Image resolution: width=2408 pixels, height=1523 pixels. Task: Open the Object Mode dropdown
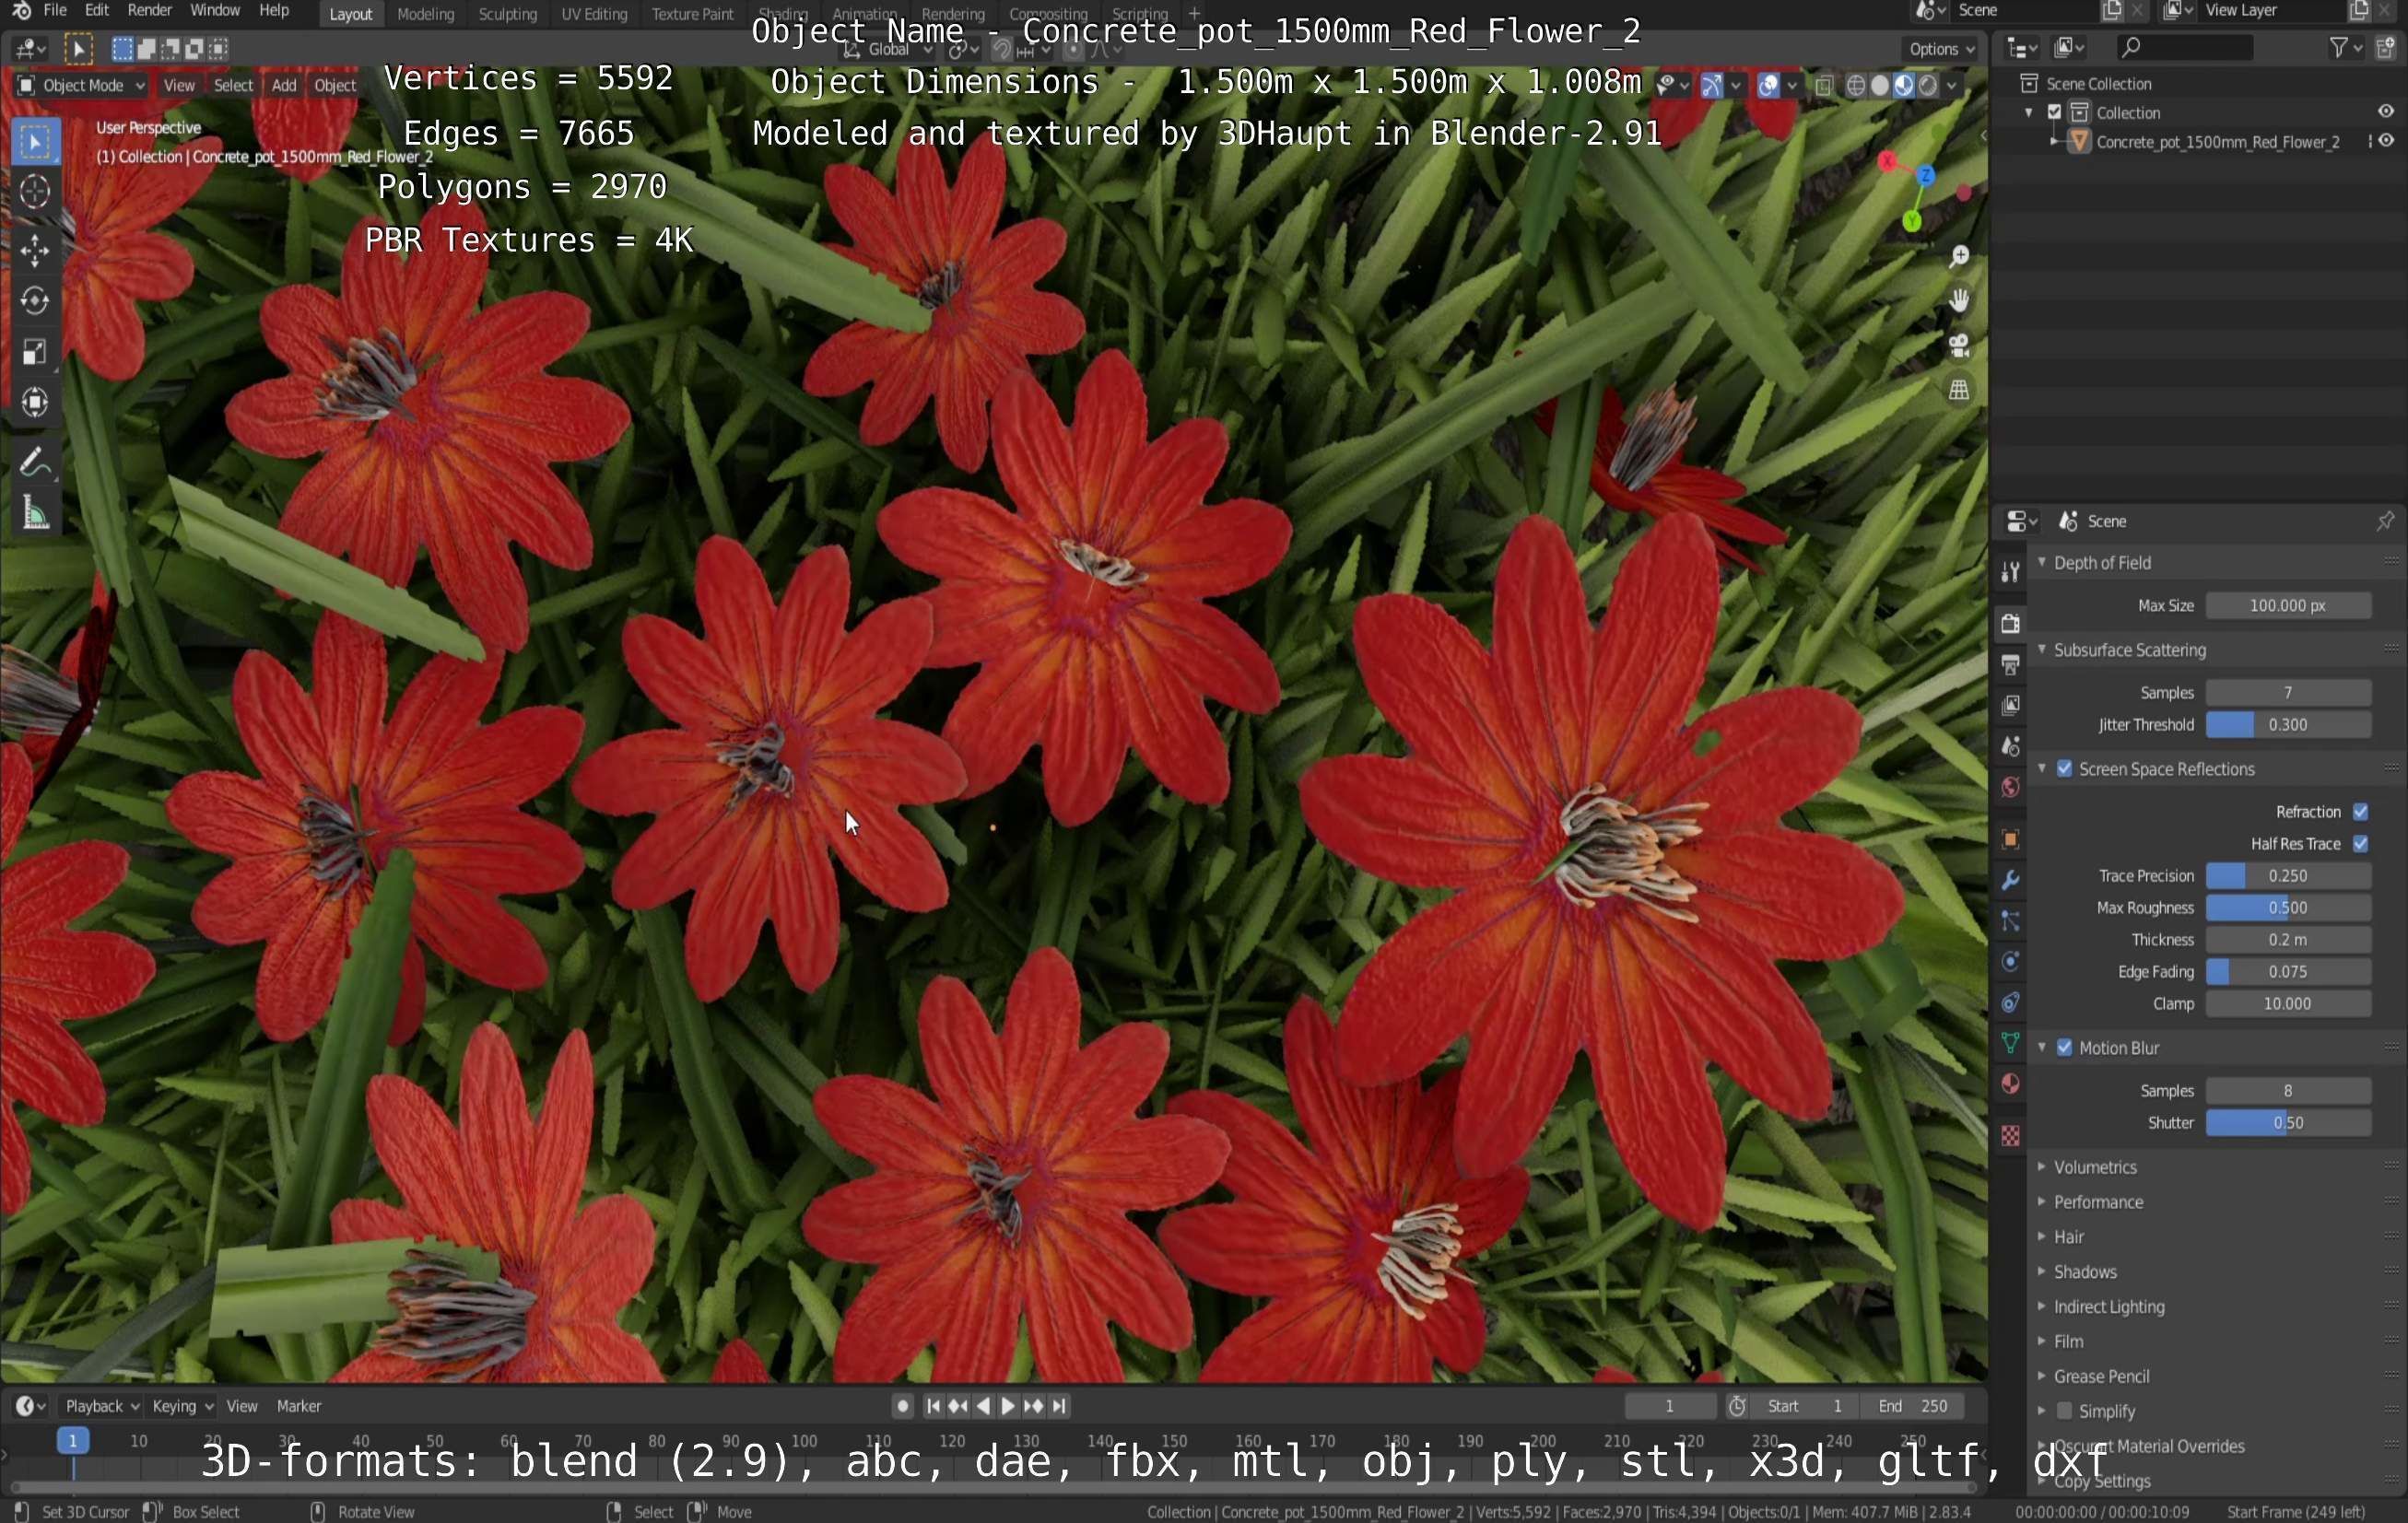click(82, 85)
